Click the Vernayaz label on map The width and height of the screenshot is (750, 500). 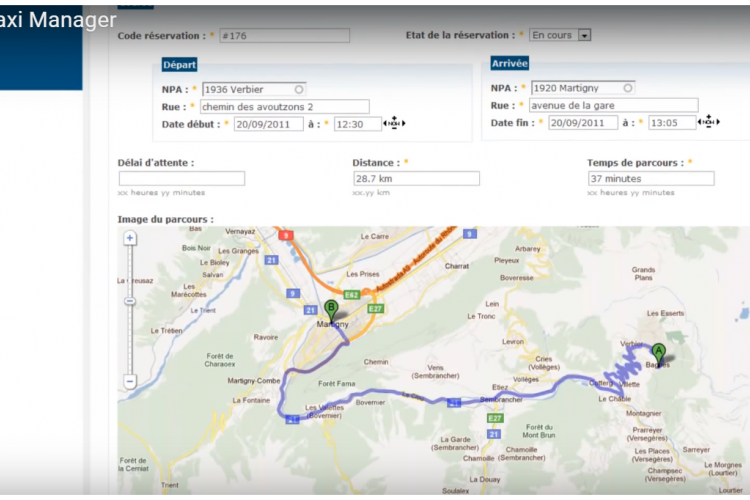[240, 232]
